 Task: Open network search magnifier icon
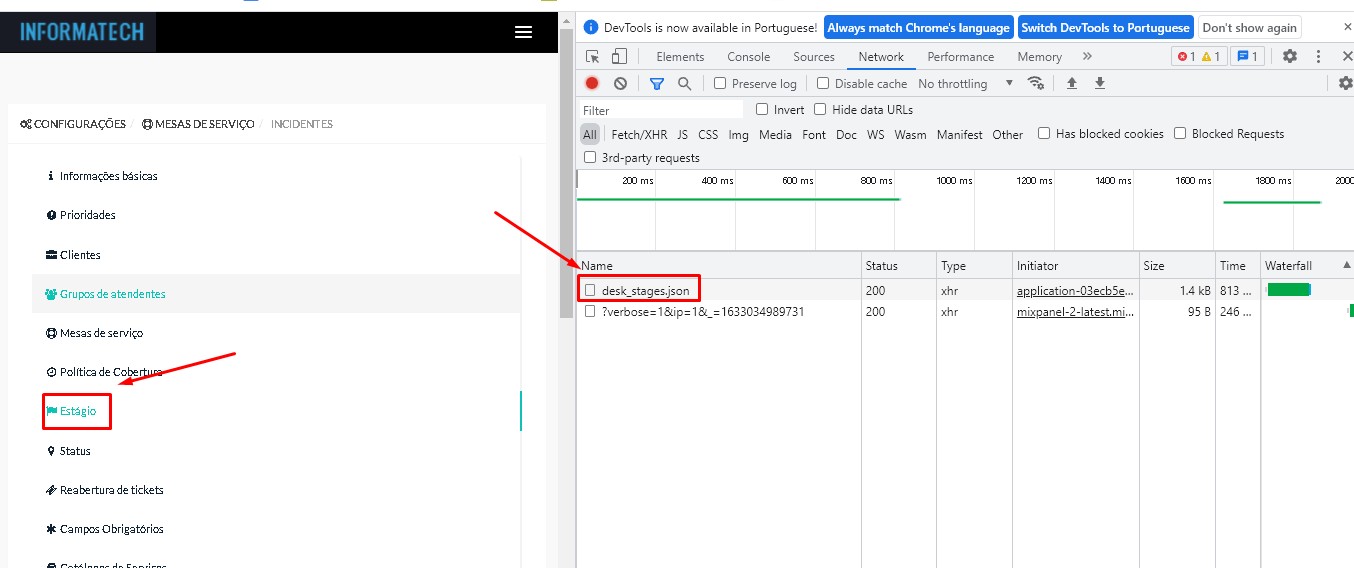(x=685, y=84)
